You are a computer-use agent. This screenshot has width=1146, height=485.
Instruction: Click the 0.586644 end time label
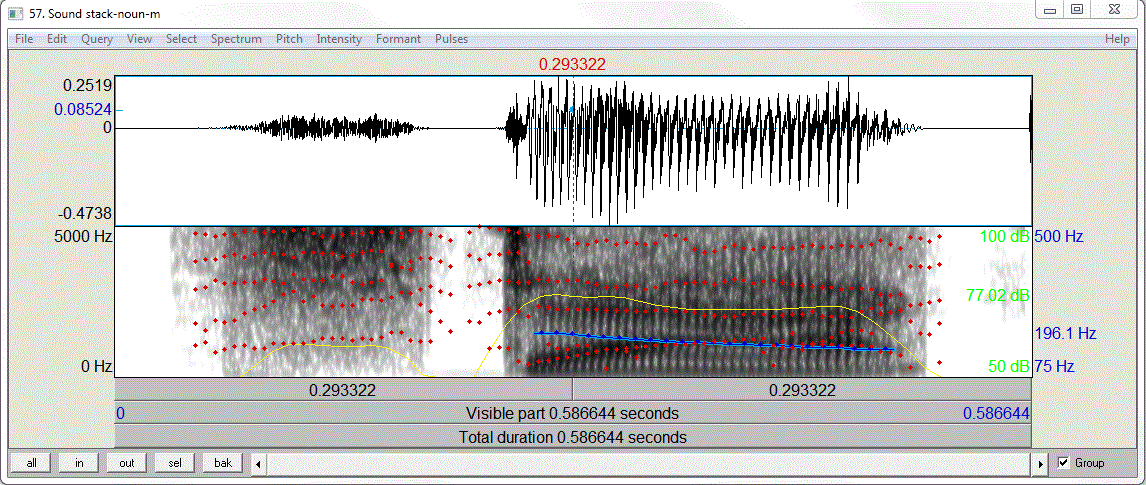[x=996, y=413]
